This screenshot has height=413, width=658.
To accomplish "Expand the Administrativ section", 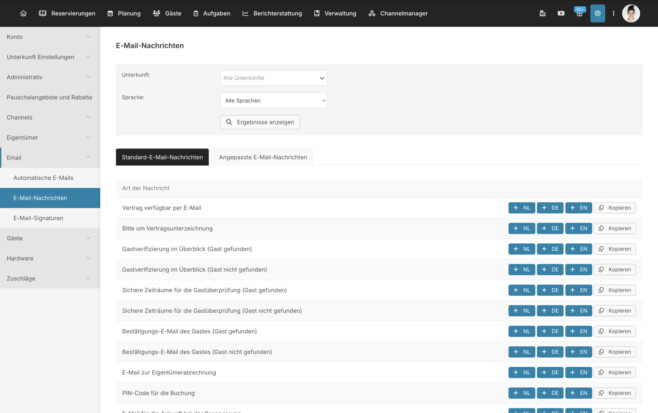I will tap(50, 77).
